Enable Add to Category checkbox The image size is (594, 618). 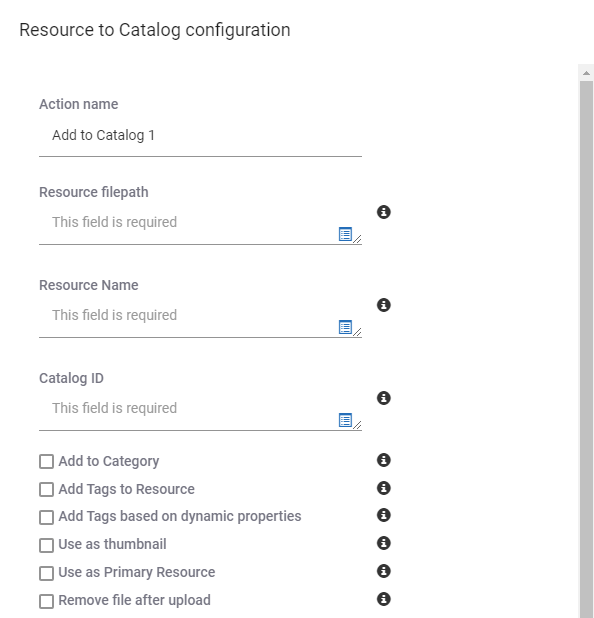(x=47, y=462)
